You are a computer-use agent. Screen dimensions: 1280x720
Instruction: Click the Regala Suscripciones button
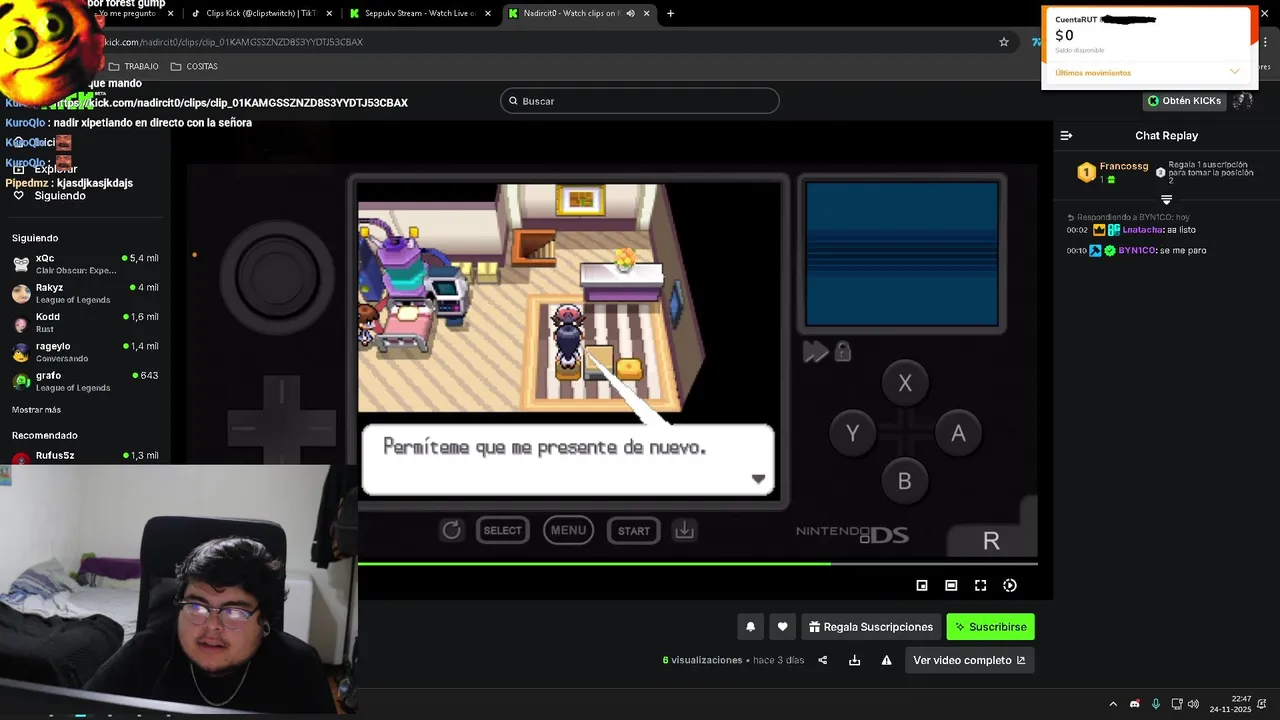(871, 627)
